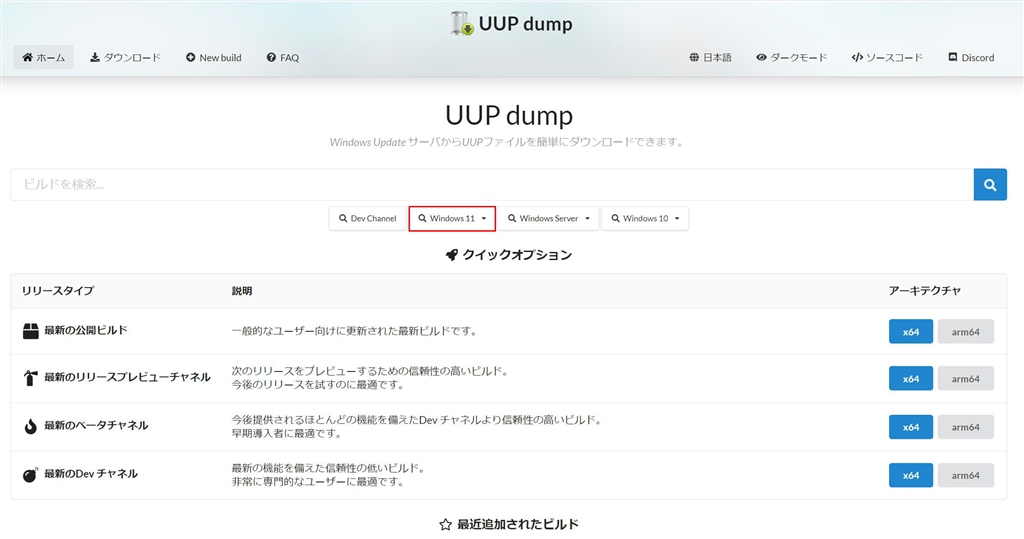This screenshot has height=539, width=1024.
Task: Click the UUP dump page heading
Action: click(x=509, y=115)
